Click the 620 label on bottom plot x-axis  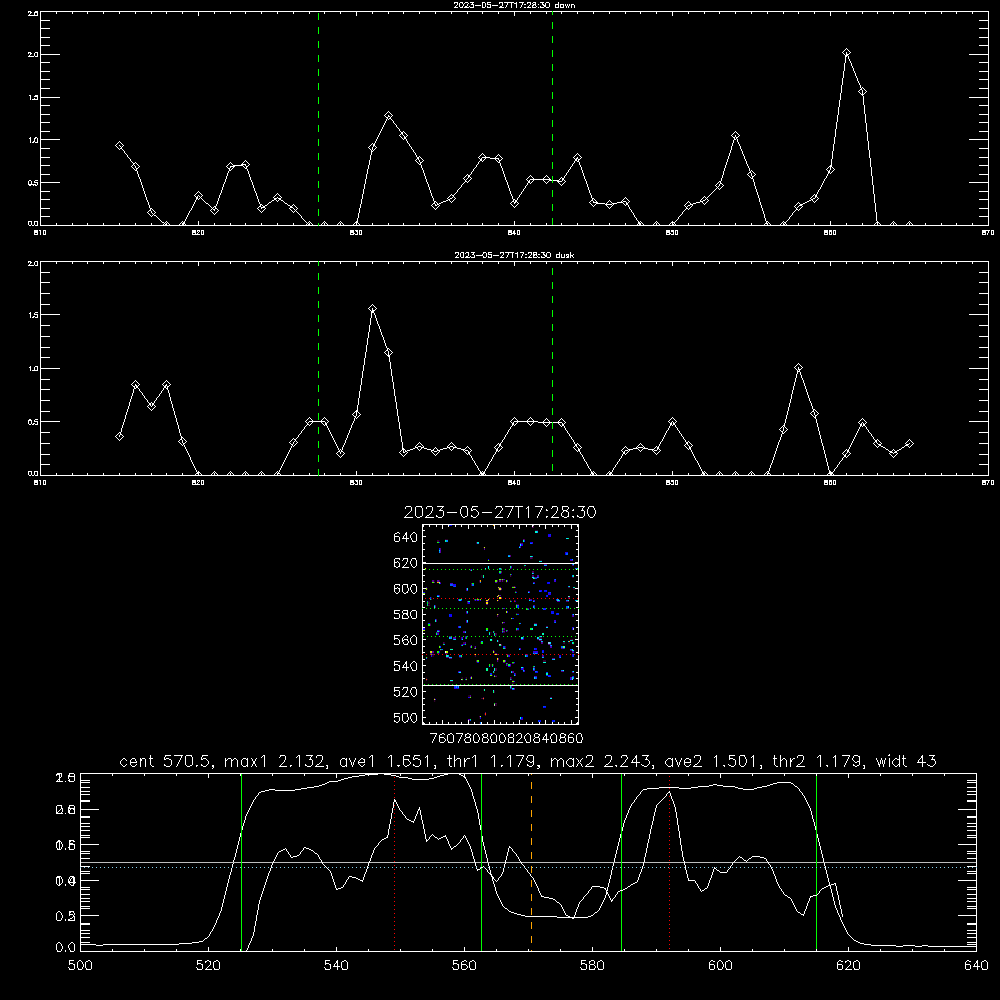[x=848, y=966]
